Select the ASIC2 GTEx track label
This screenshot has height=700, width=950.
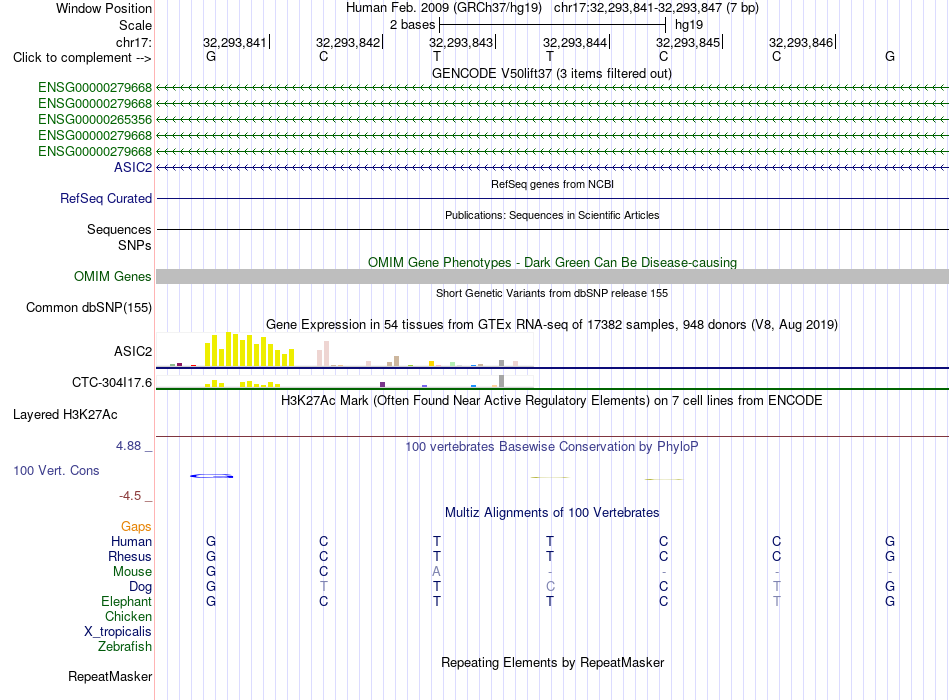pos(133,352)
